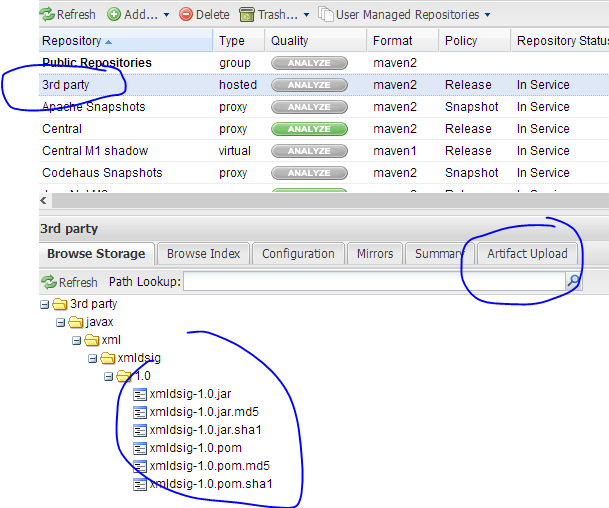Click the horizontal scrollbar left arrow
The height and width of the screenshot is (508, 609).
44,200
